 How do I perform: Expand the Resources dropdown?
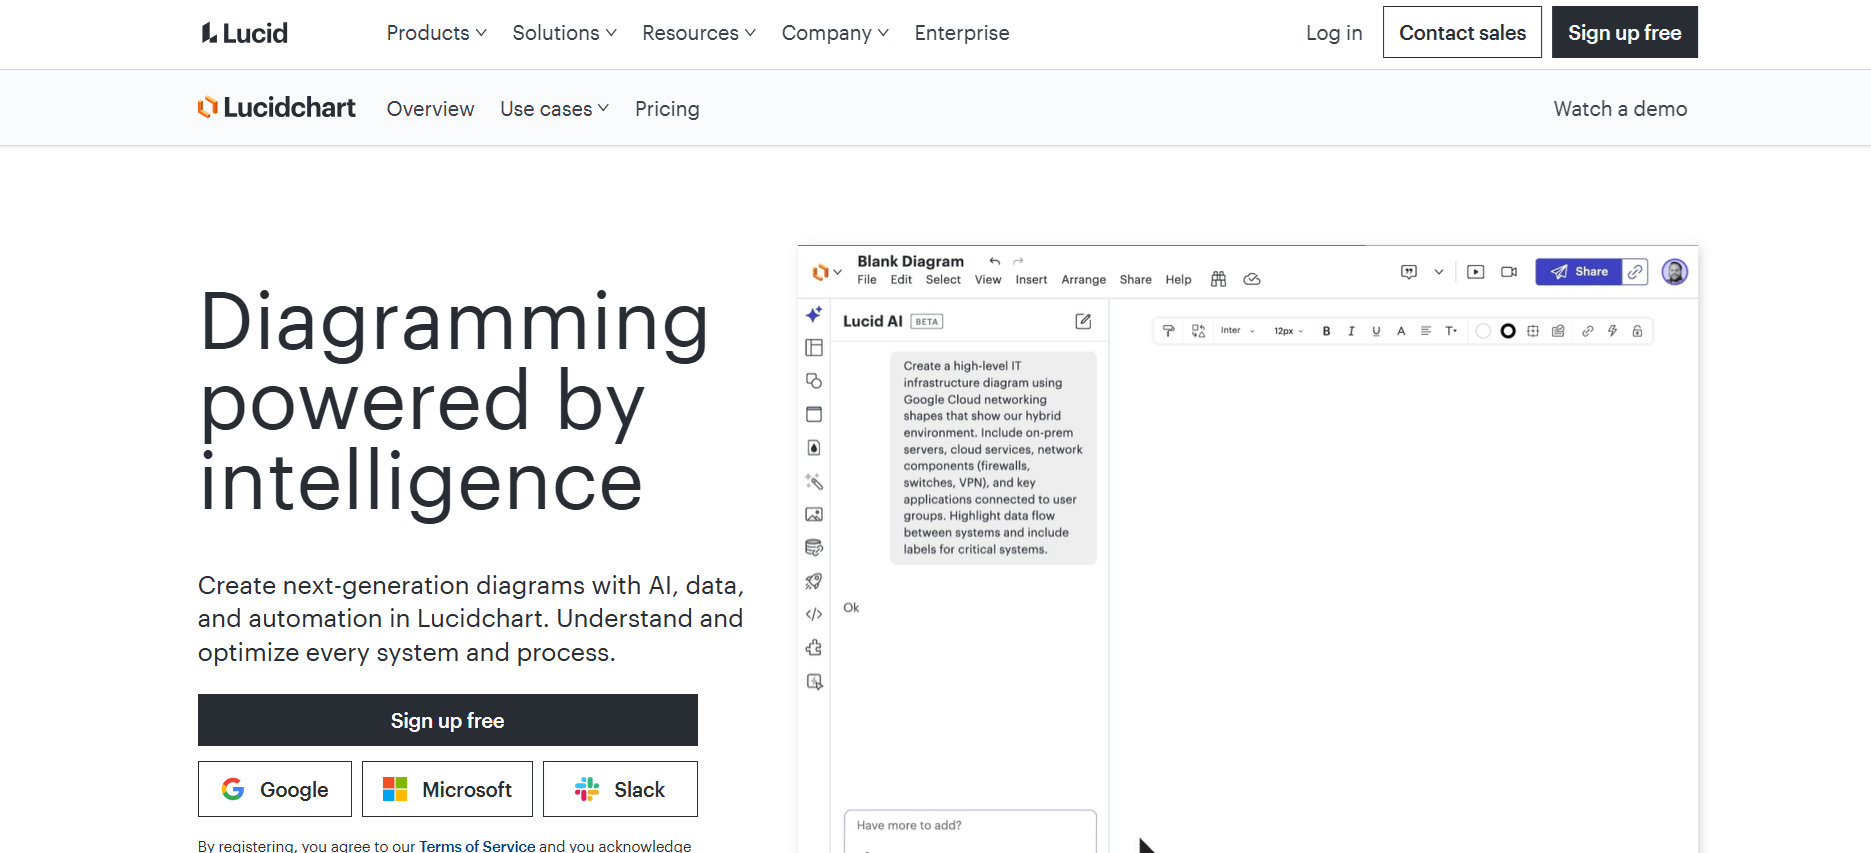699,33
